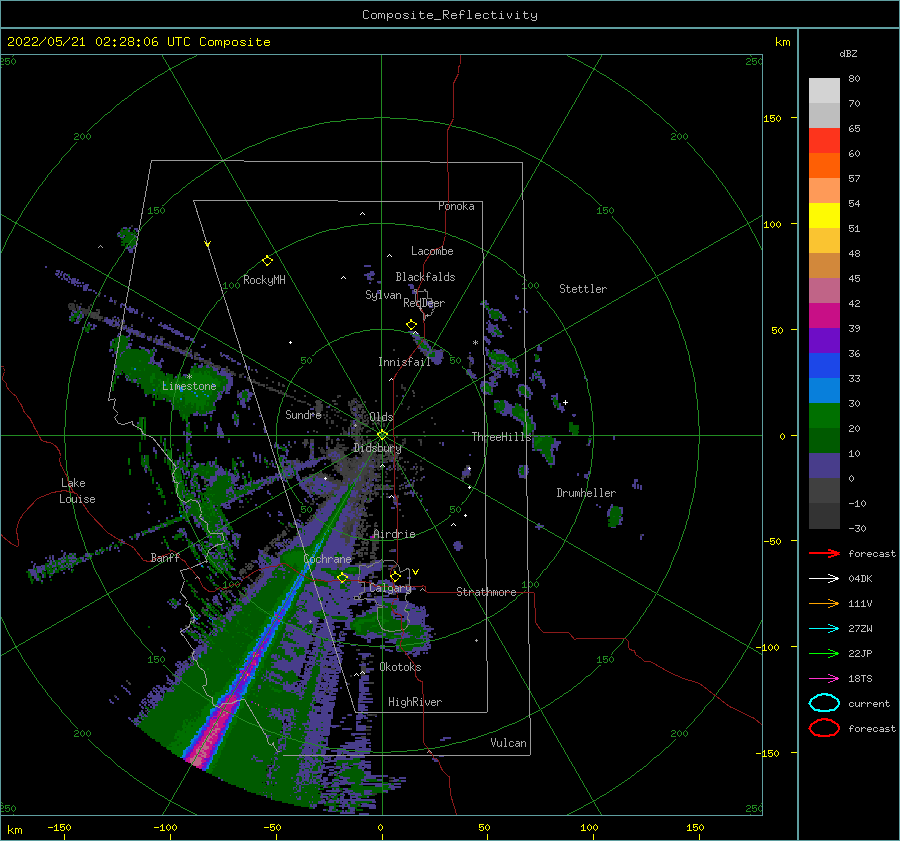Click the yellow diamond marker at radar center
This screenshot has width=900, height=841.
click(x=382, y=435)
